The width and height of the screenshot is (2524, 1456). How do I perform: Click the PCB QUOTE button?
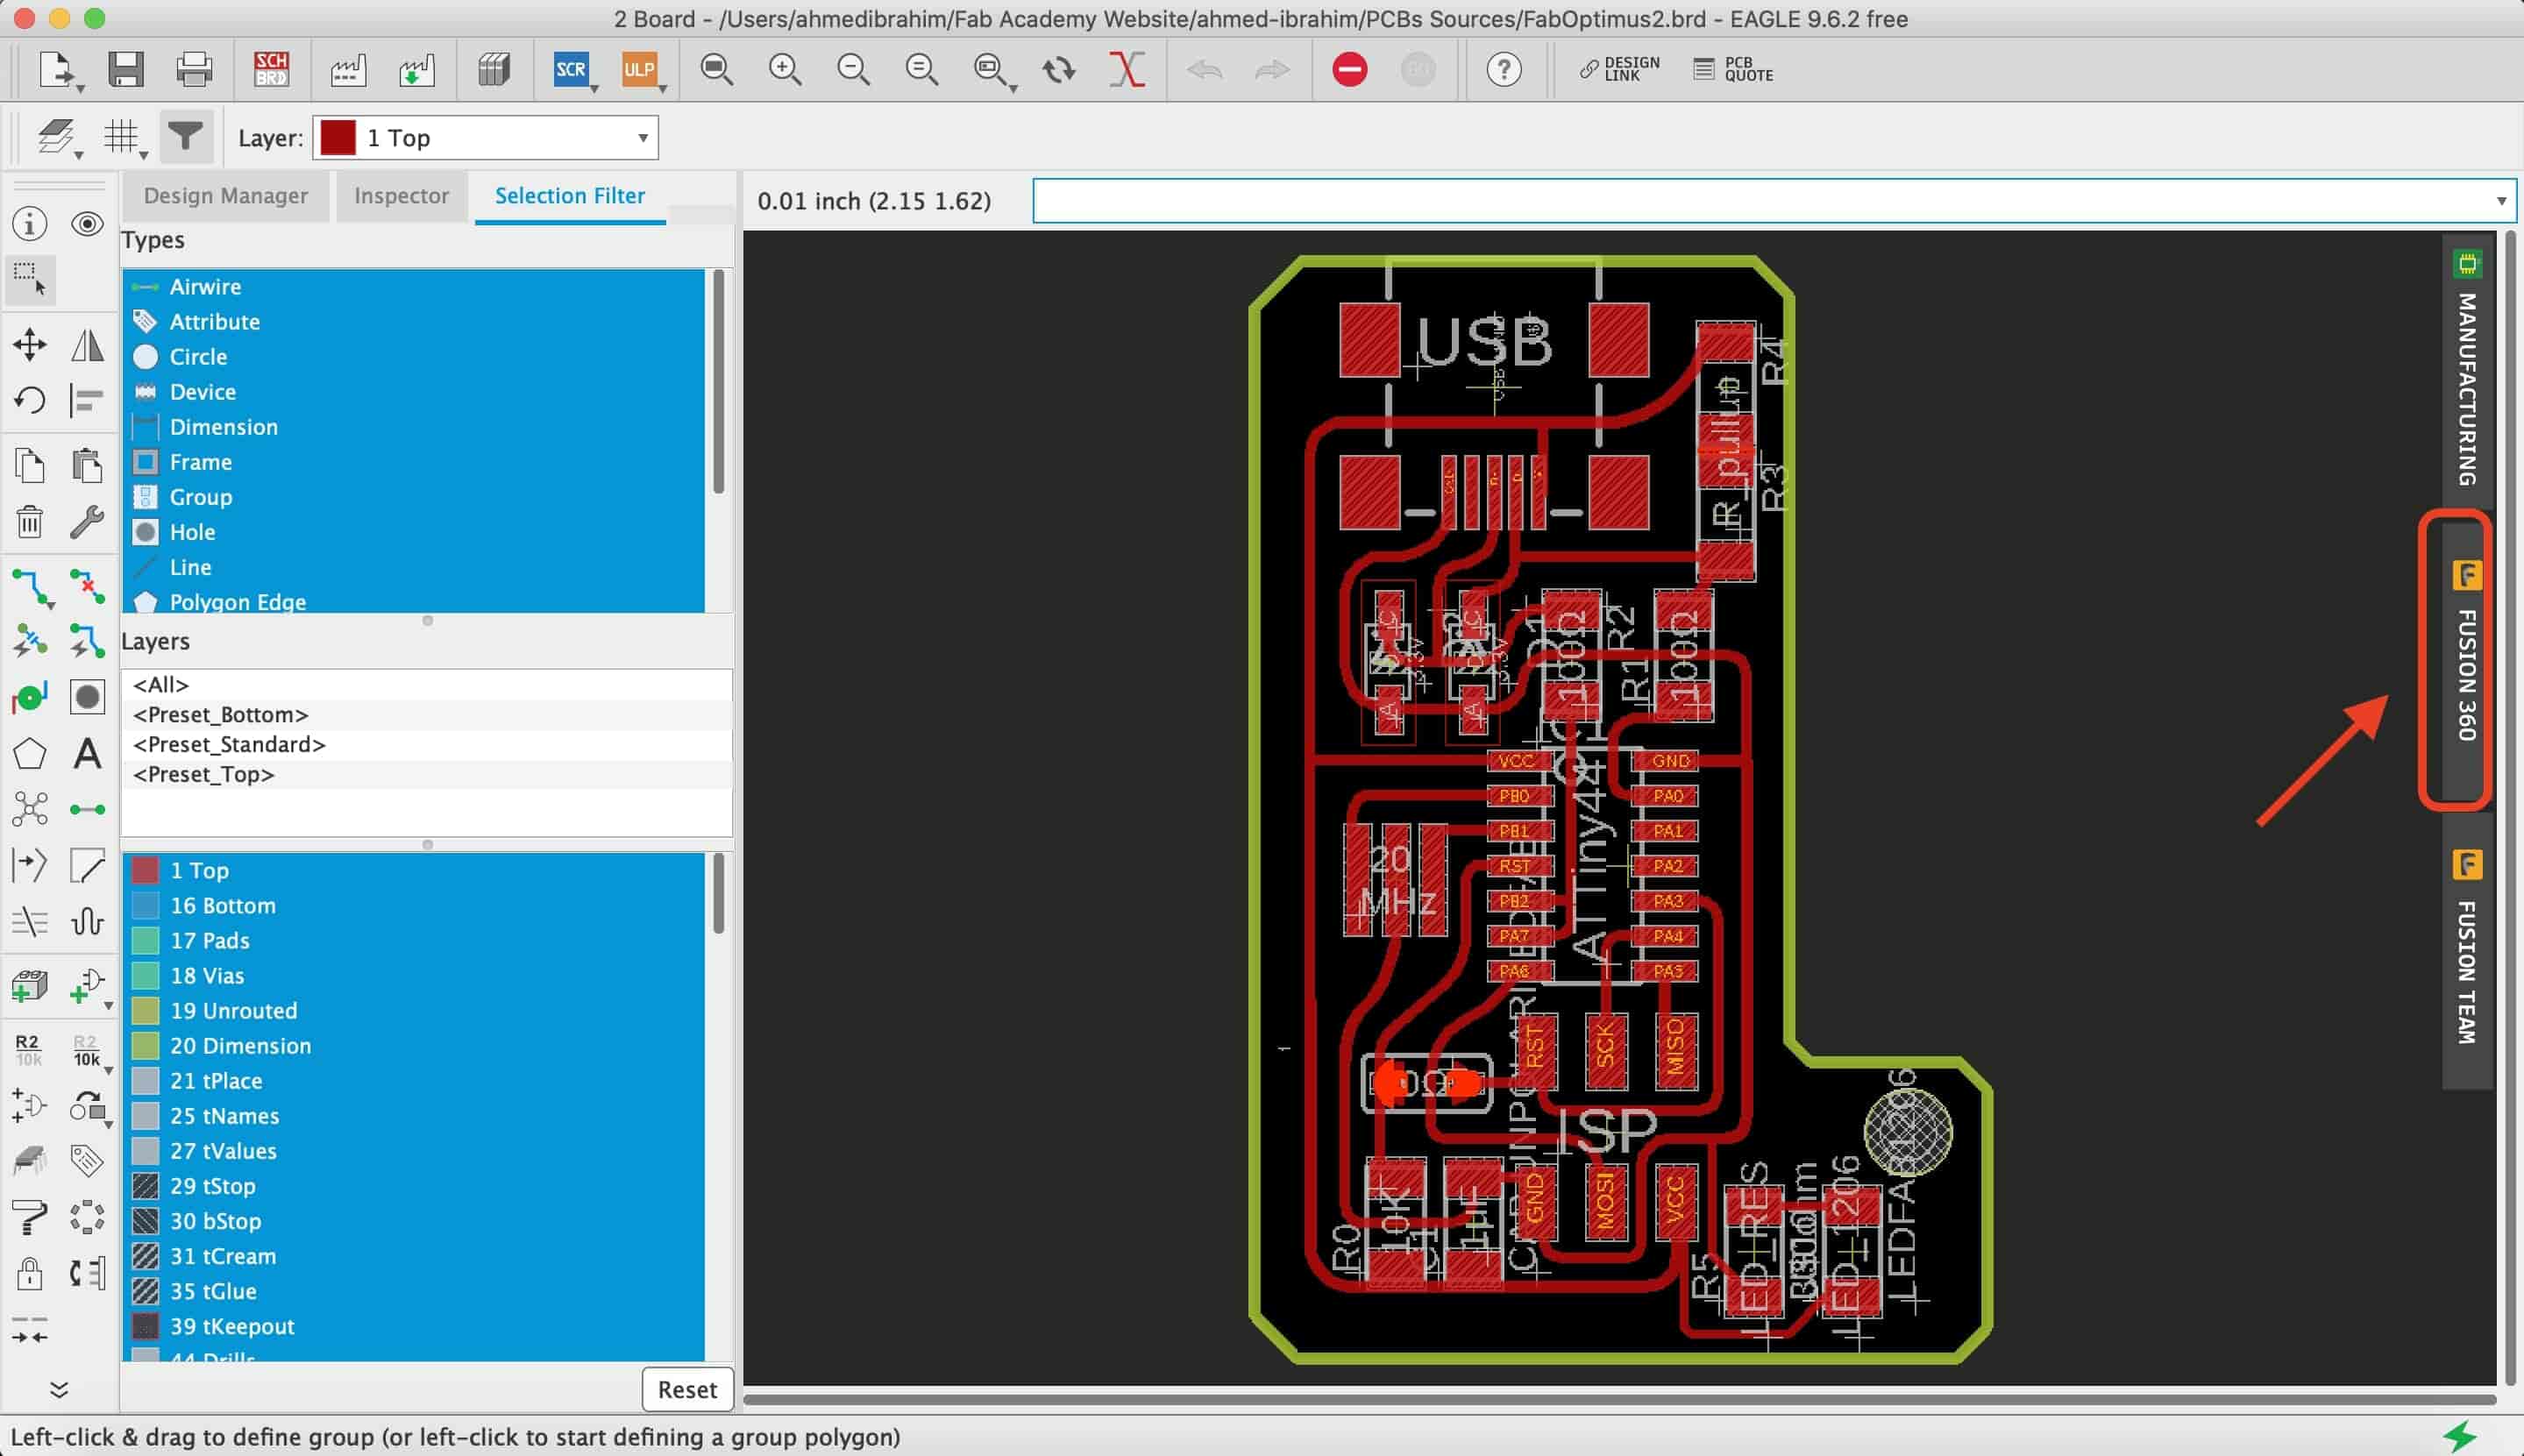(x=1733, y=69)
